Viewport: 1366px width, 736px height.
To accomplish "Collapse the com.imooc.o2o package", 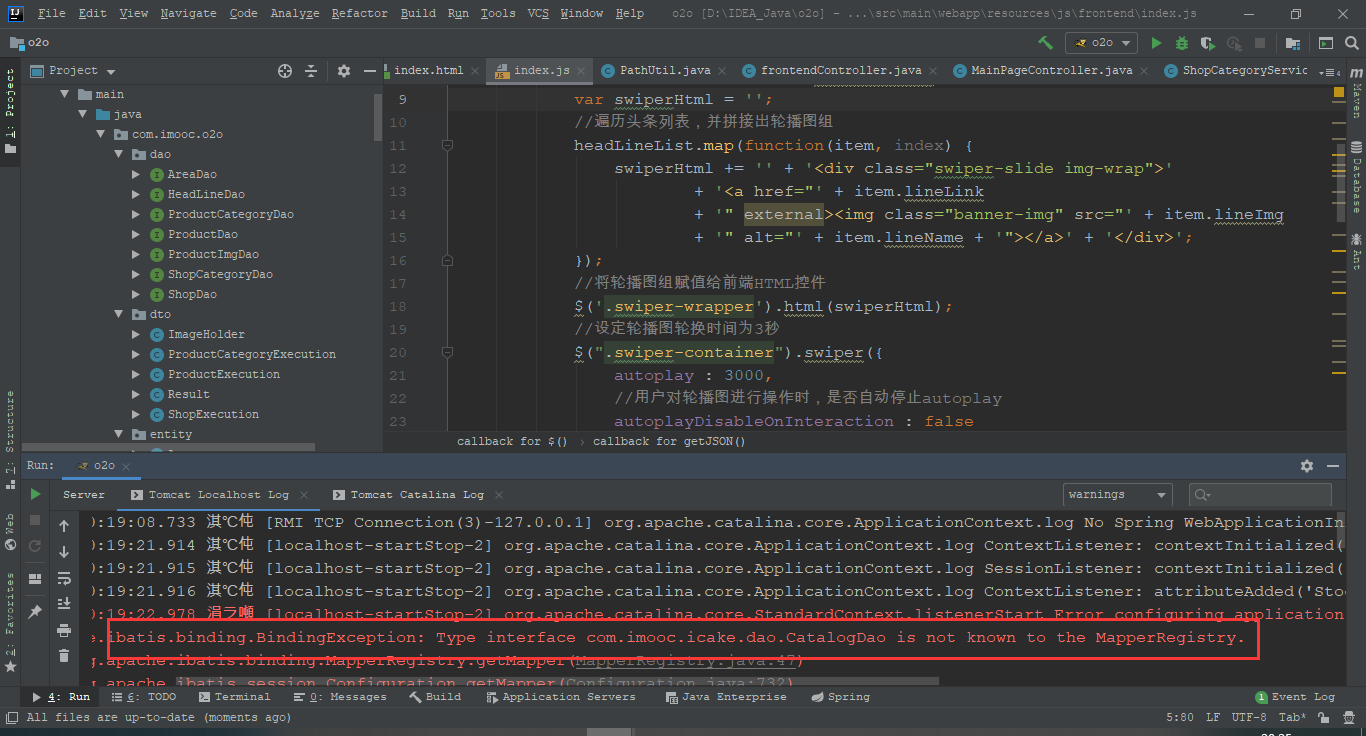I will (100, 134).
